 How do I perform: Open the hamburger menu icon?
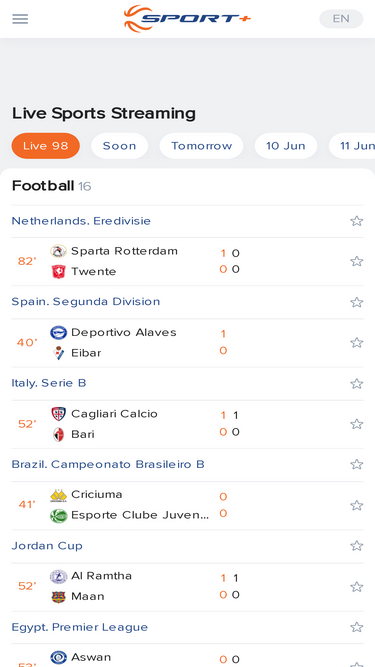pyautogui.click(x=20, y=19)
